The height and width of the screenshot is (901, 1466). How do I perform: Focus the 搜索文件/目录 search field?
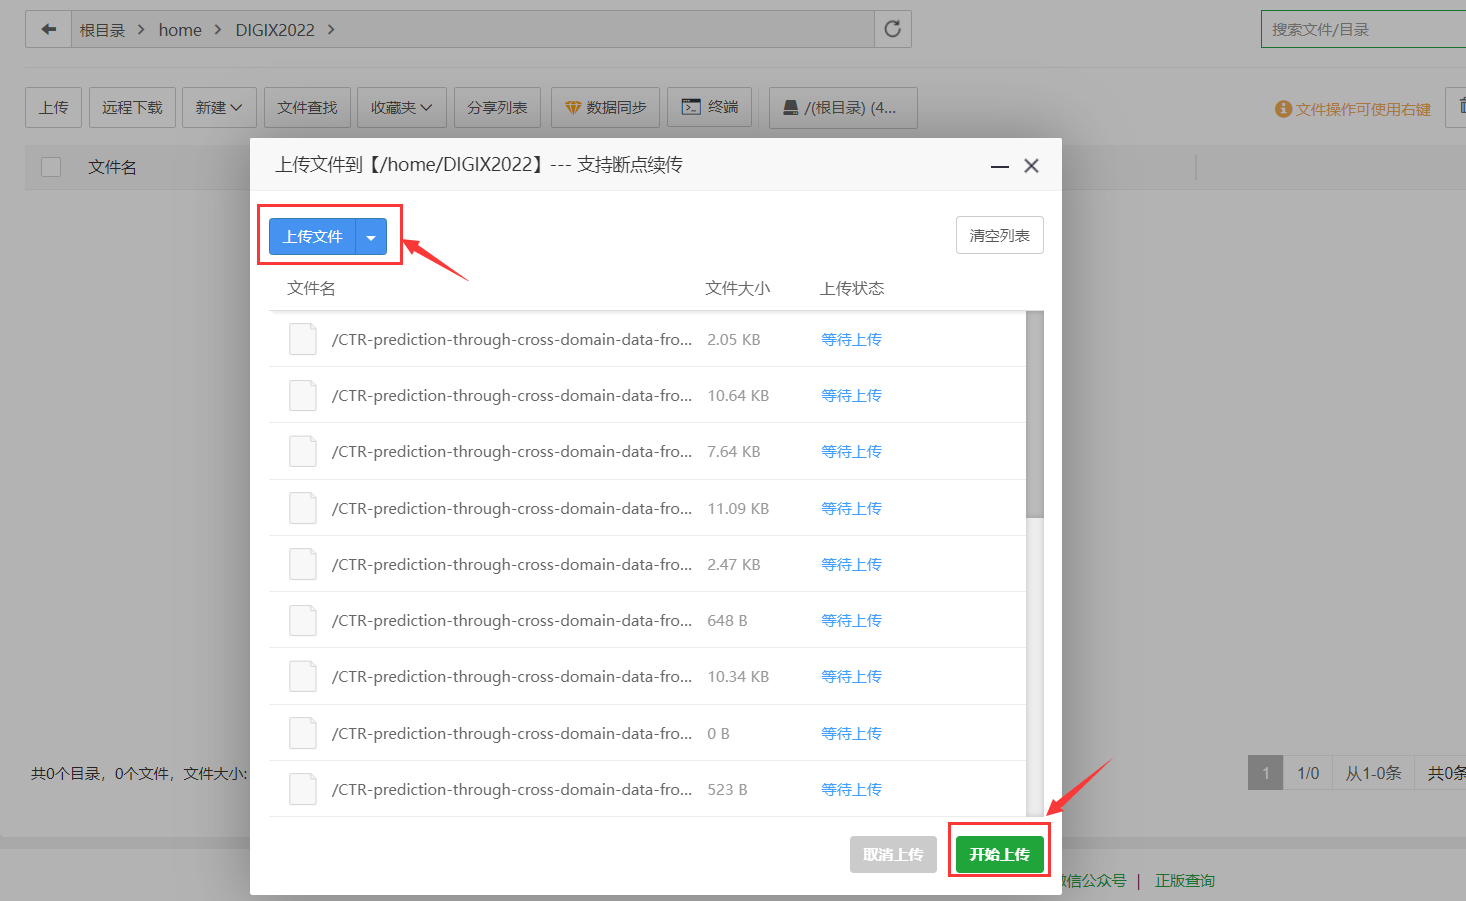click(x=1364, y=29)
